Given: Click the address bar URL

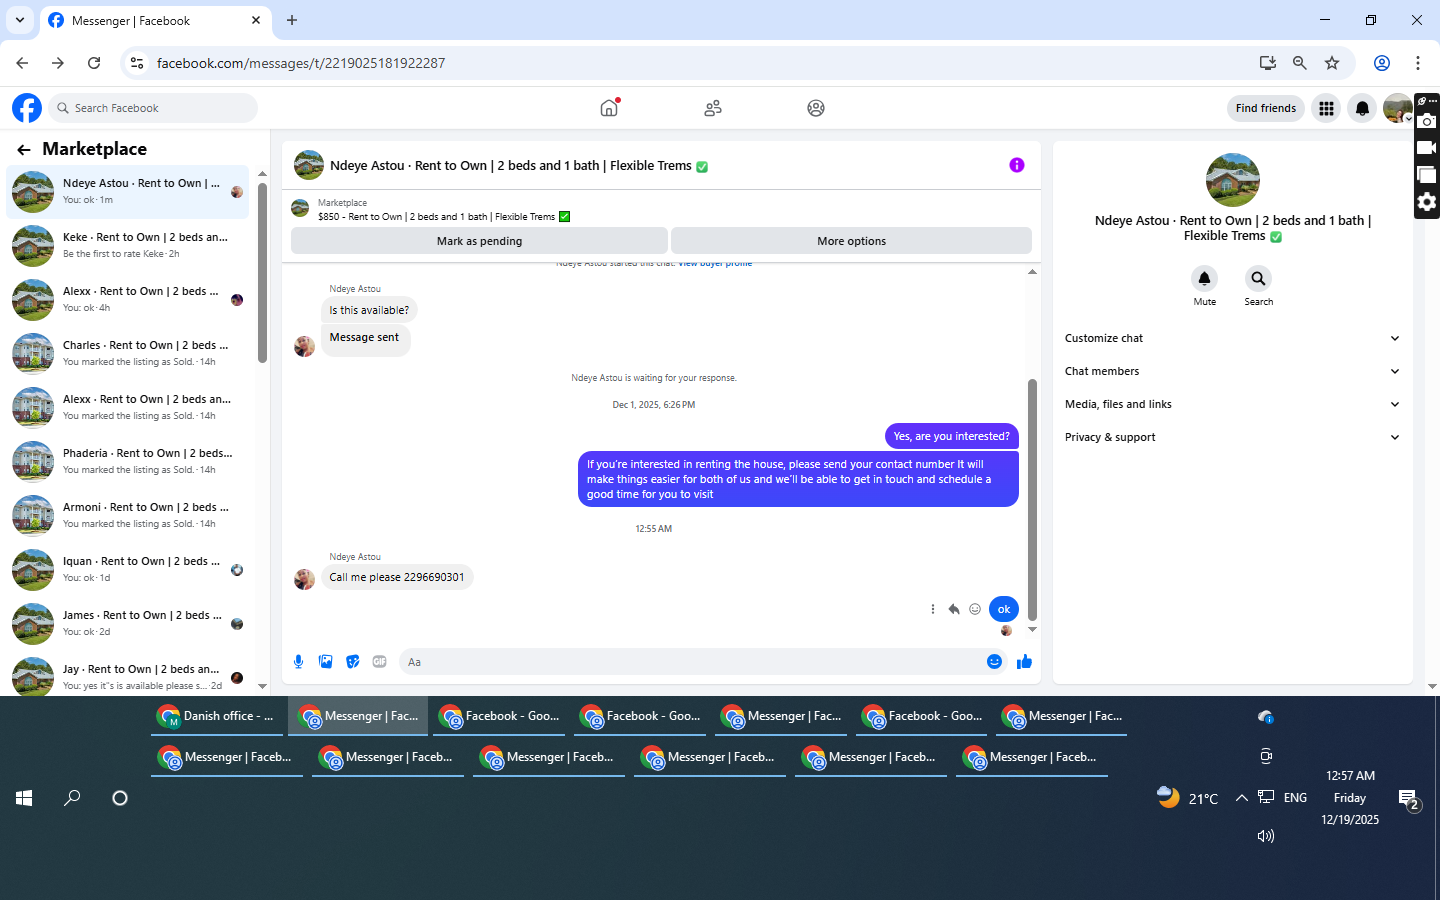Looking at the screenshot, I should coord(301,63).
